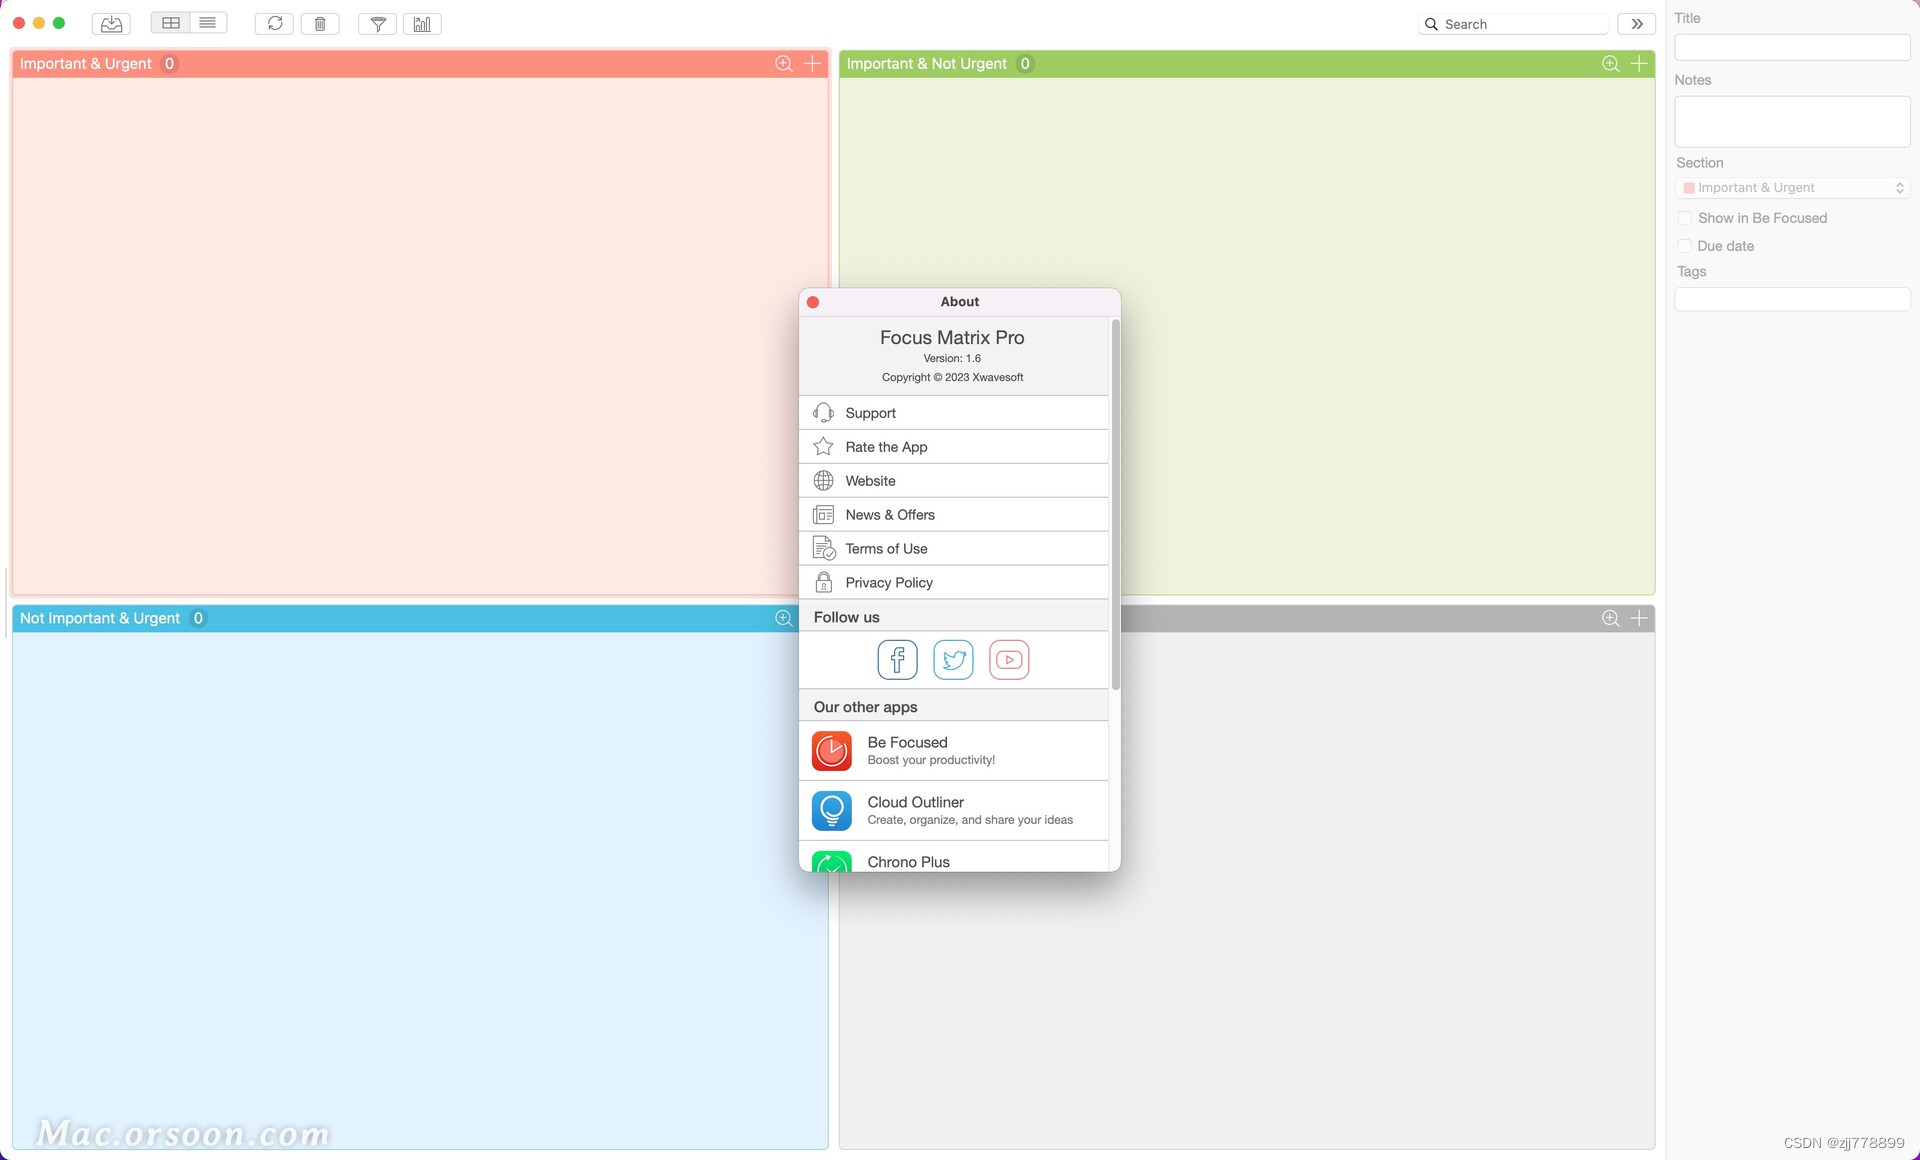Open the statistics chart icon
Image resolution: width=1920 pixels, height=1160 pixels.
422,24
